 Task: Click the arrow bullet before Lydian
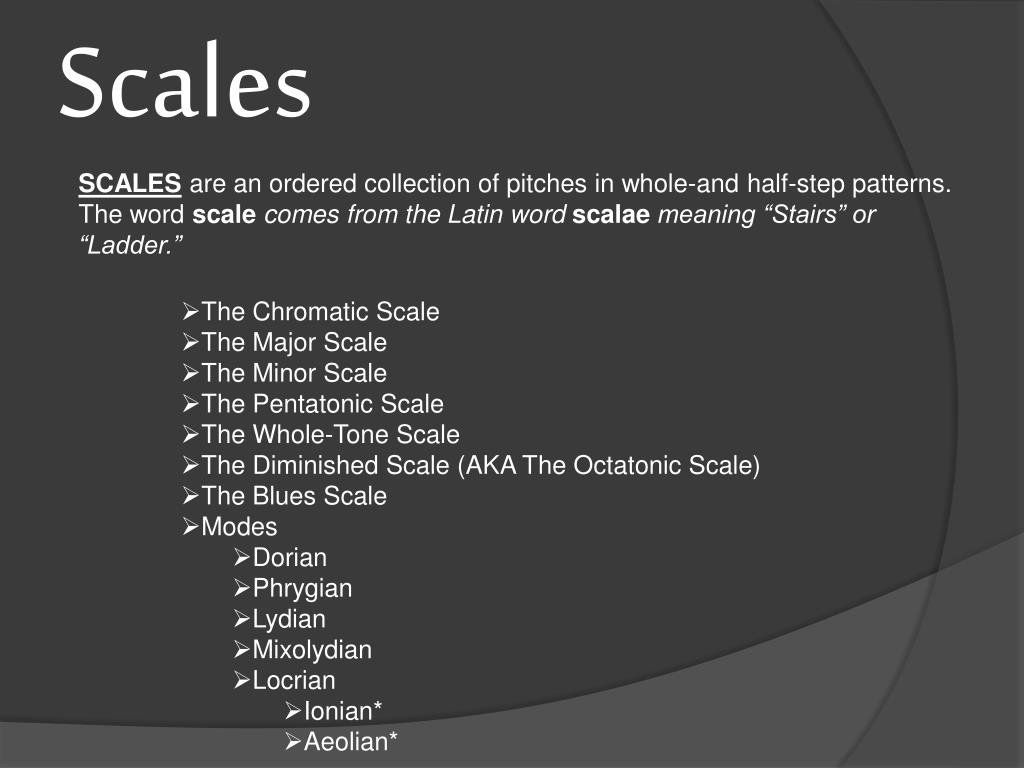pos(242,618)
